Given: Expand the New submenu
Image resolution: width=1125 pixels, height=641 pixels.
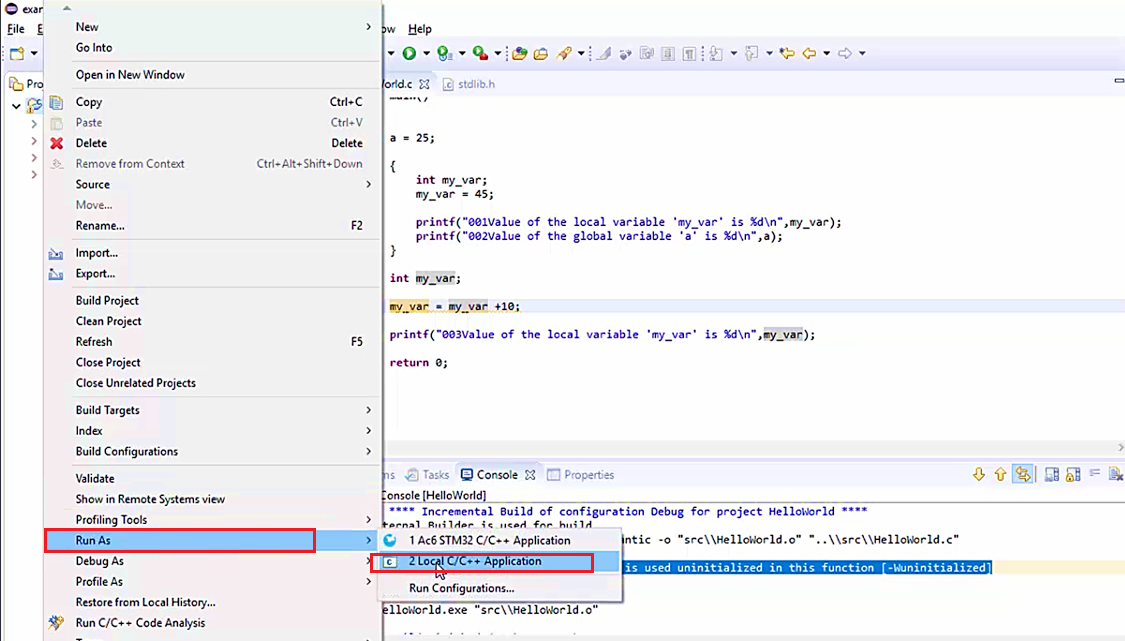Looking at the screenshot, I should tap(213, 27).
